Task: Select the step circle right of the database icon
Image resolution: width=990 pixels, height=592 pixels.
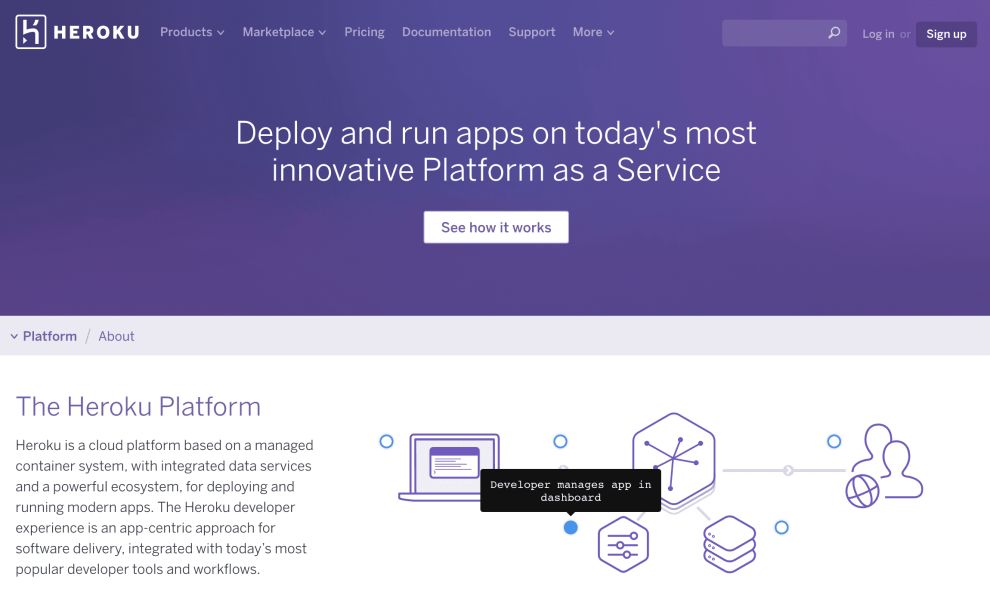Action: [782, 527]
